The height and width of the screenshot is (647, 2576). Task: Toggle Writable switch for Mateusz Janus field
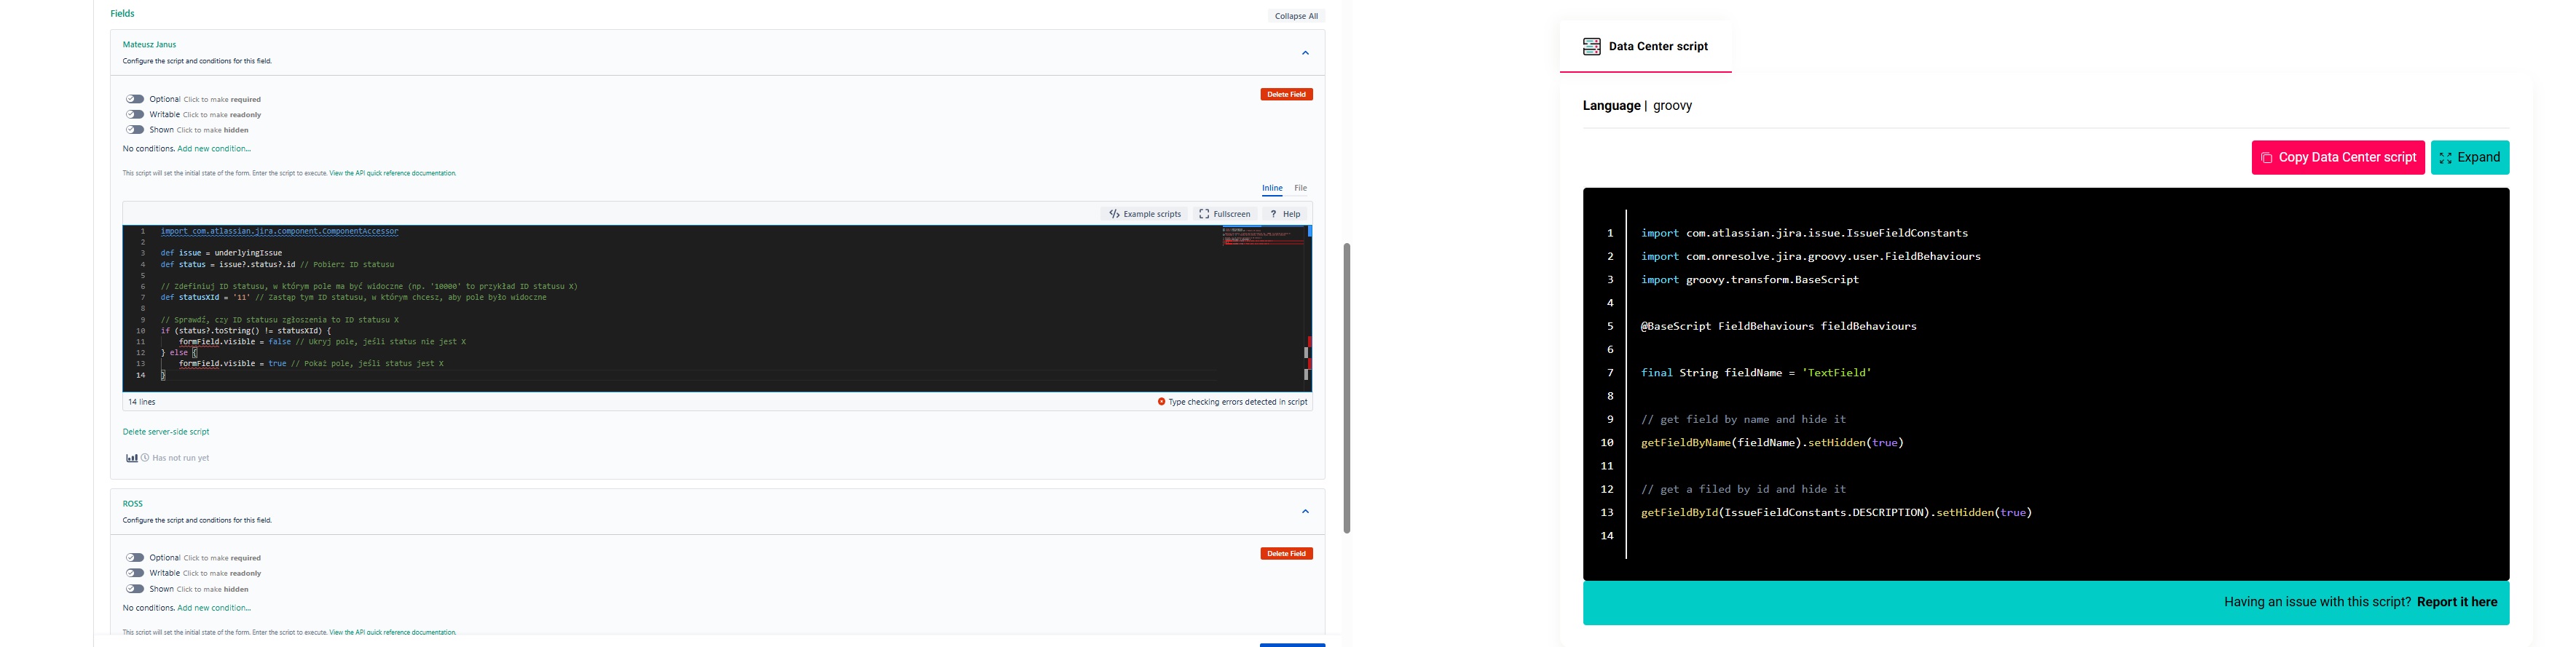(134, 114)
